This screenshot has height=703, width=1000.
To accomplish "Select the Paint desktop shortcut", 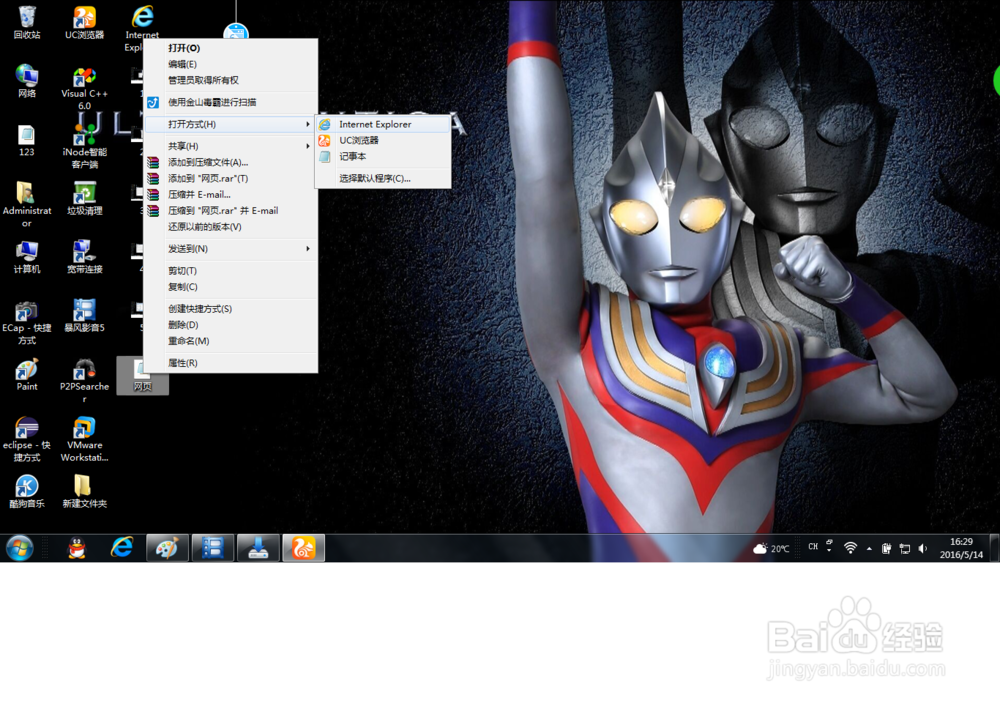I will point(27,374).
